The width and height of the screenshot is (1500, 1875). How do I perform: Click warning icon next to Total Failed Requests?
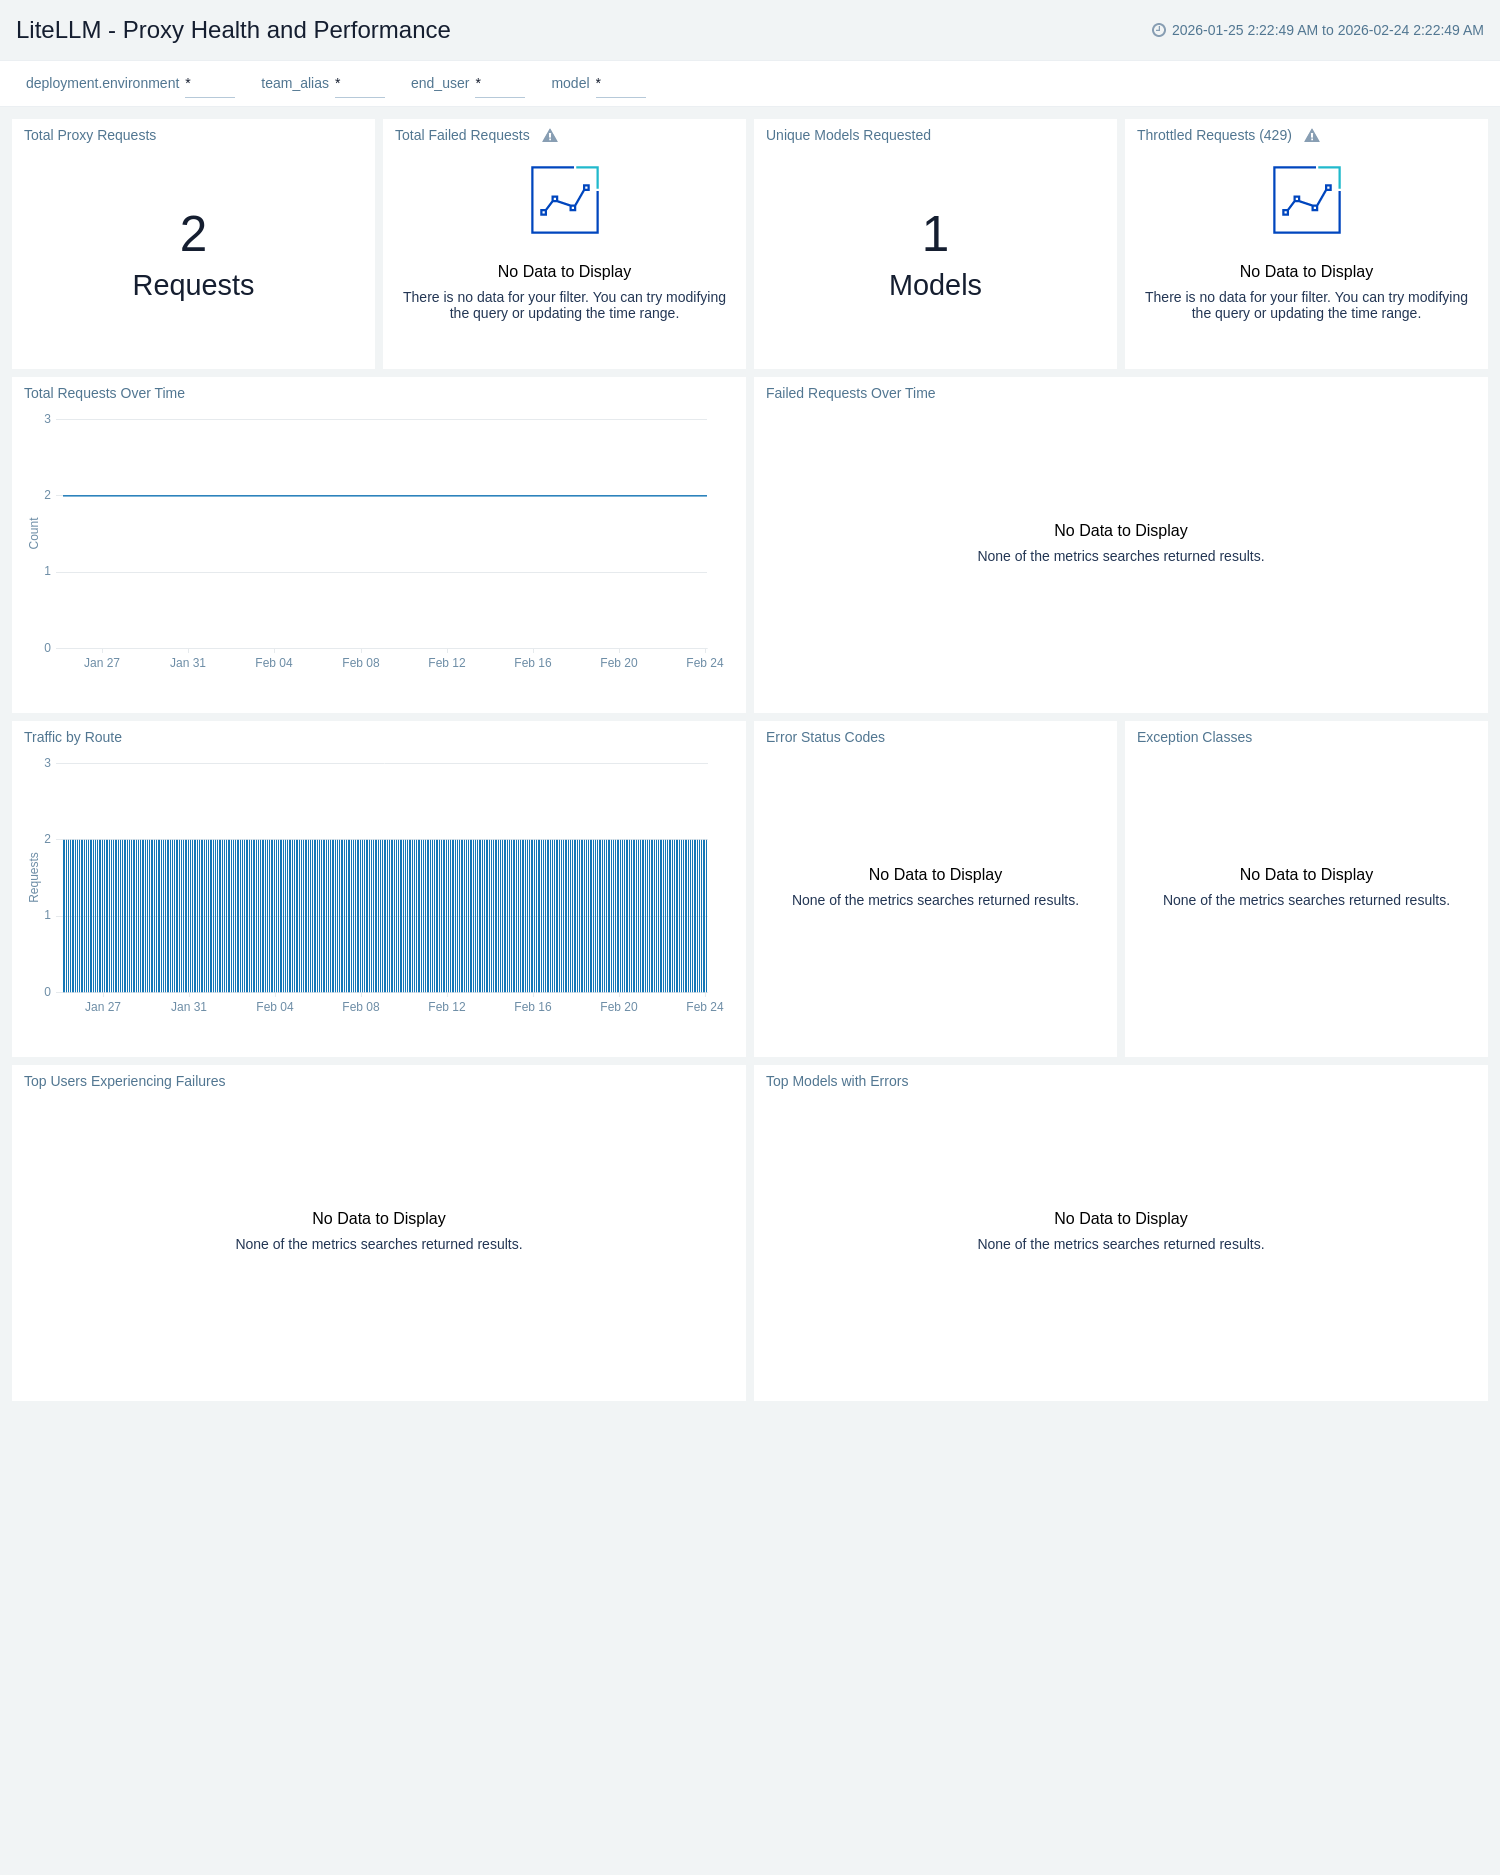point(550,136)
